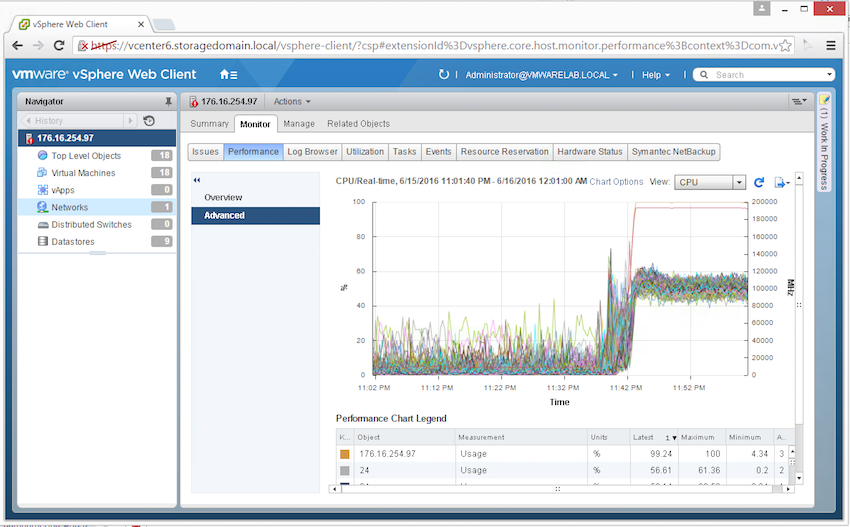Select the Performance sub-tab

click(x=253, y=152)
